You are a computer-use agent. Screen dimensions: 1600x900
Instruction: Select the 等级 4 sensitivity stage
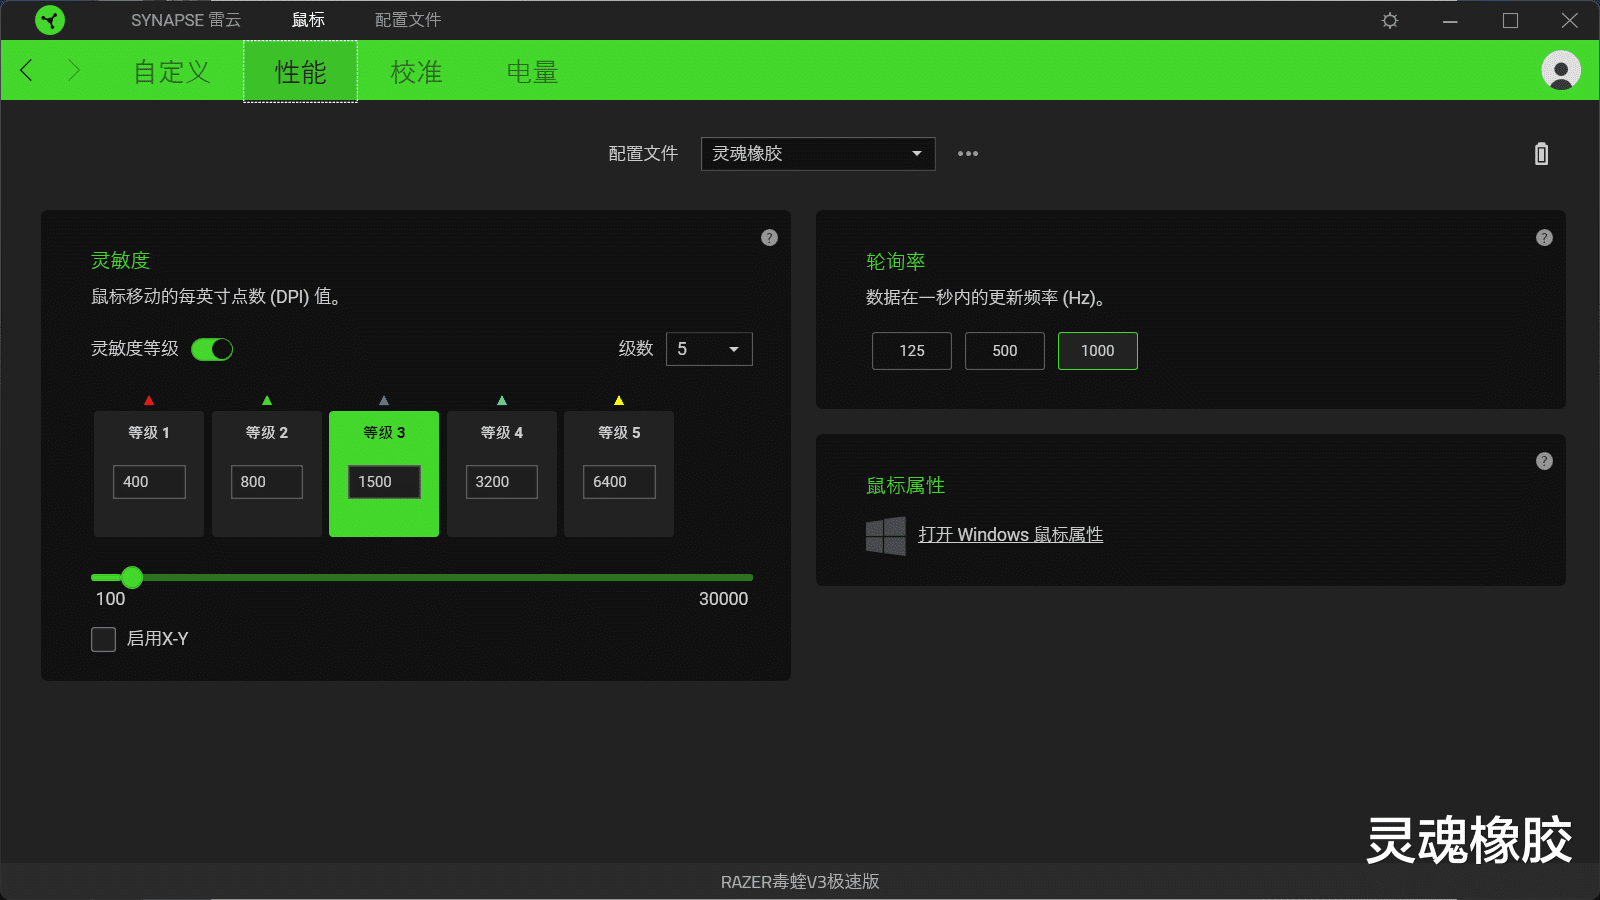click(x=502, y=474)
